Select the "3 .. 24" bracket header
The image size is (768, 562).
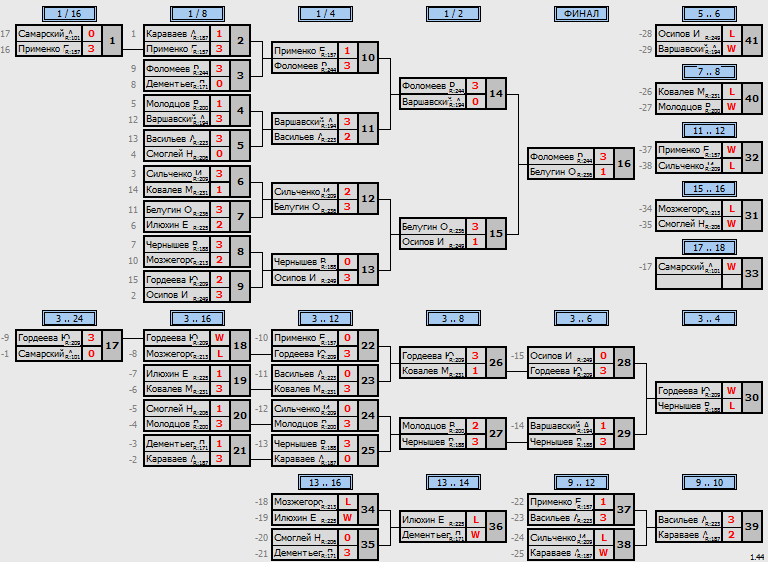pos(69,318)
